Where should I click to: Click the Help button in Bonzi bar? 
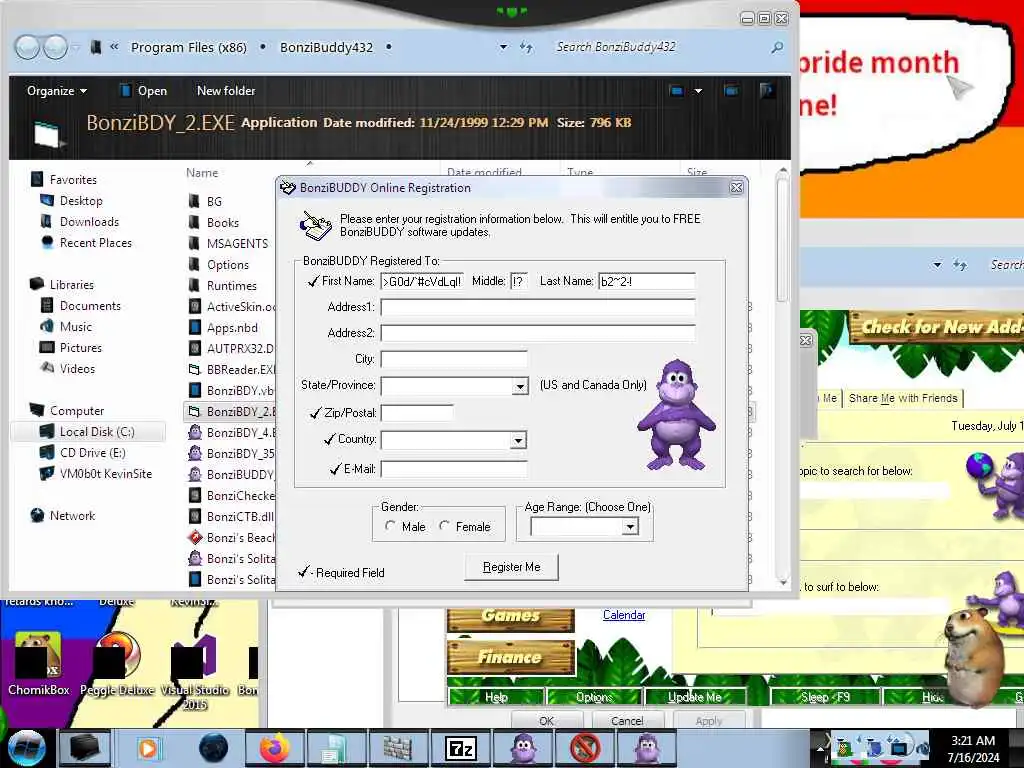pyautogui.click(x=496, y=697)
